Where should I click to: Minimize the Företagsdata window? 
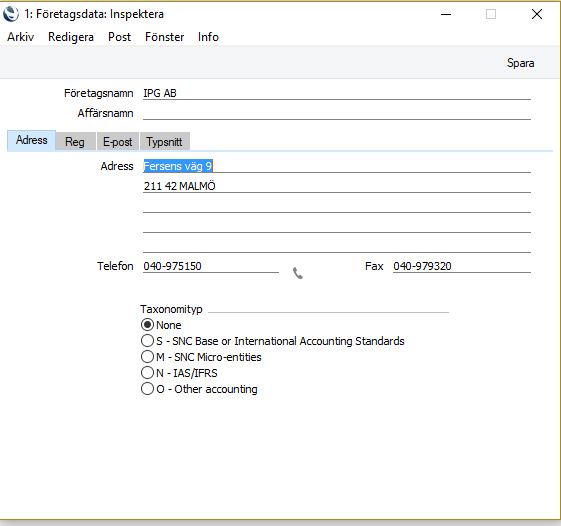coord(446,14)
